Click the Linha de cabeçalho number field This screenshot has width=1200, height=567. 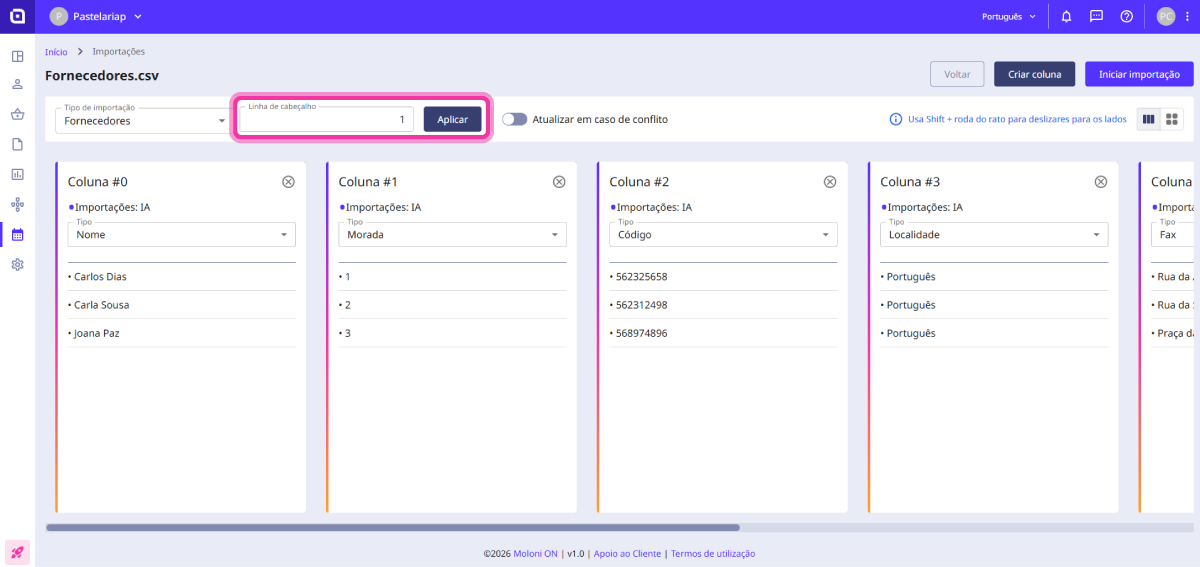pos(326,119)
